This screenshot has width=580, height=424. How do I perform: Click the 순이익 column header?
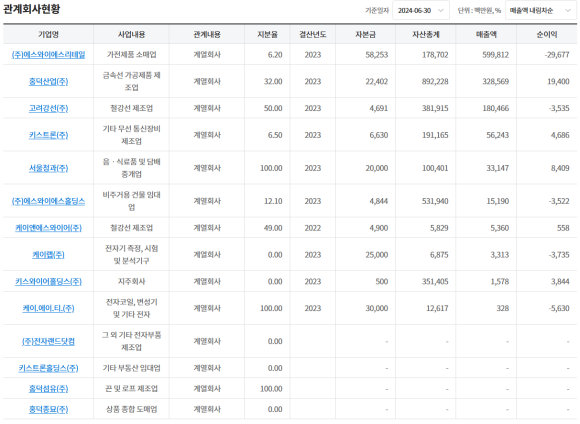[x=547, y=34]
